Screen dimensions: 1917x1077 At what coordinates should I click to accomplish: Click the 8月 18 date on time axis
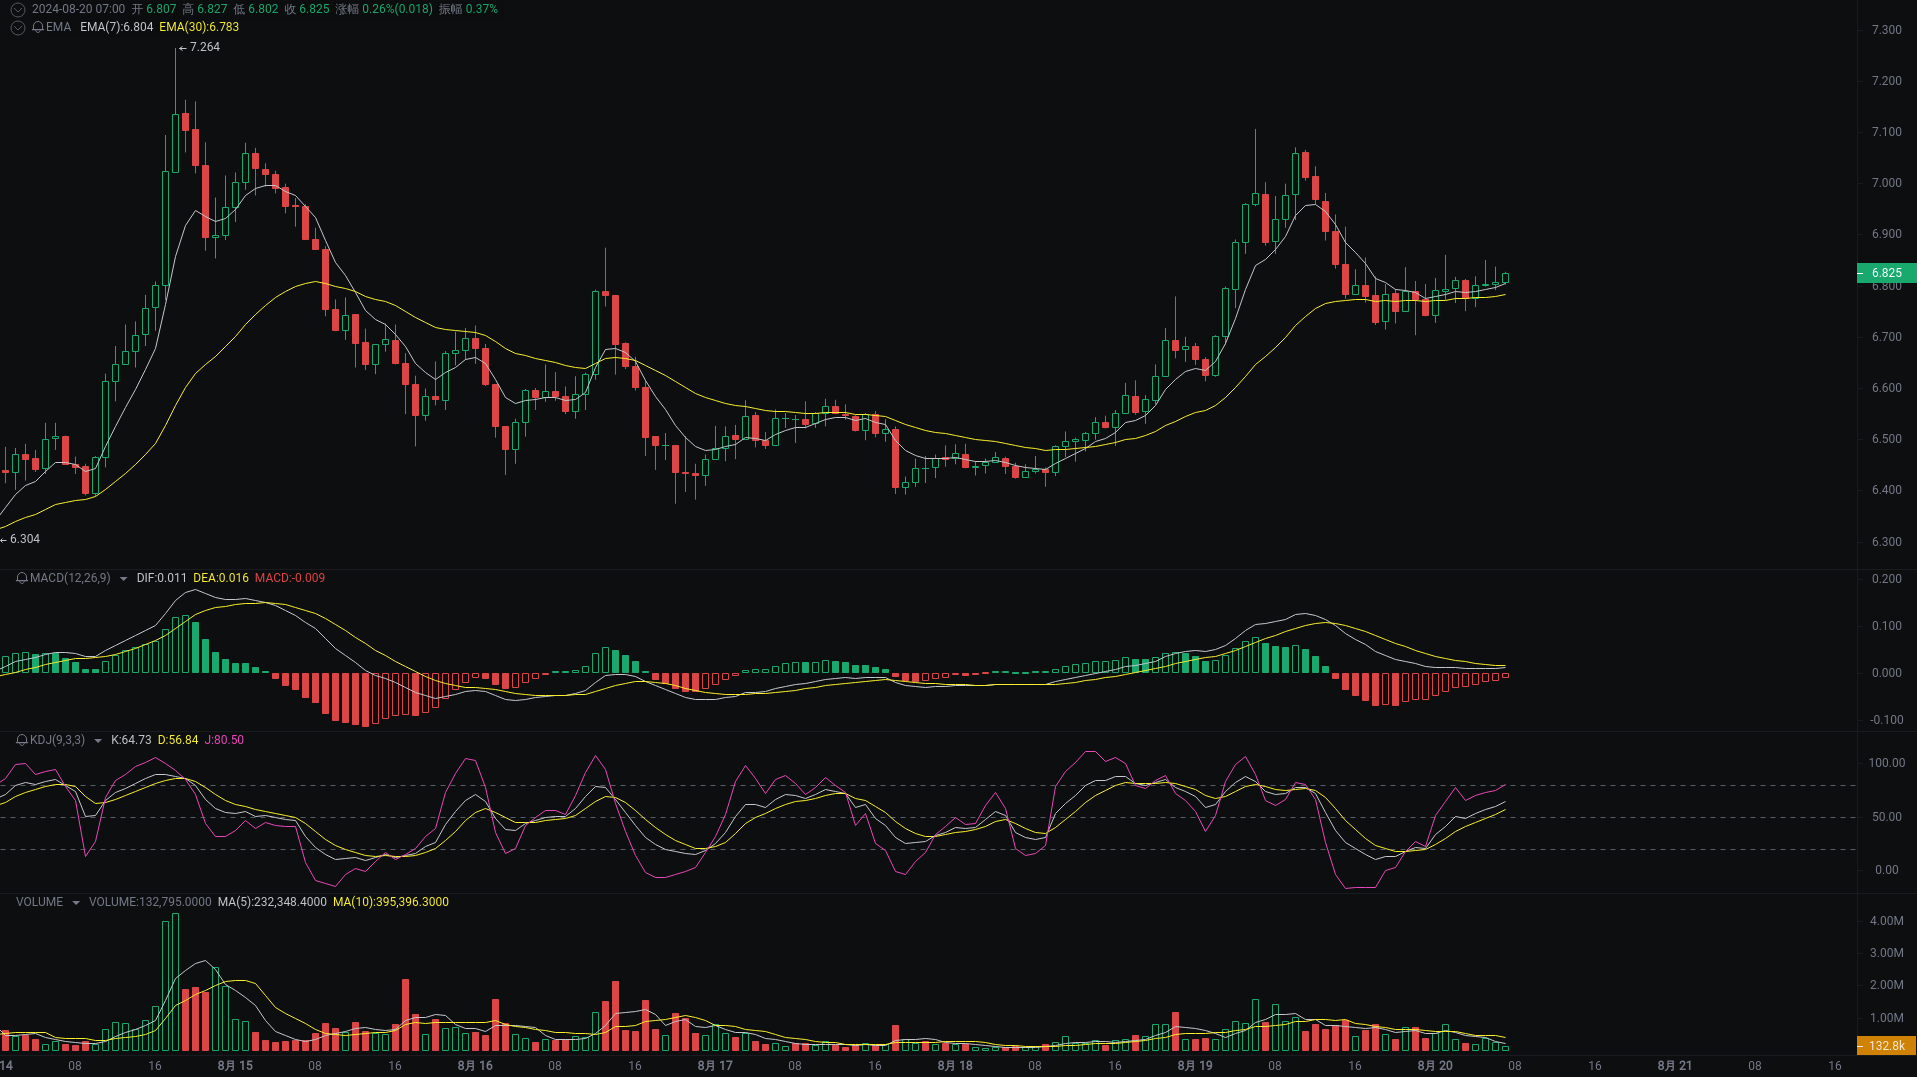pyautogui.click(x=955, y=1066)
